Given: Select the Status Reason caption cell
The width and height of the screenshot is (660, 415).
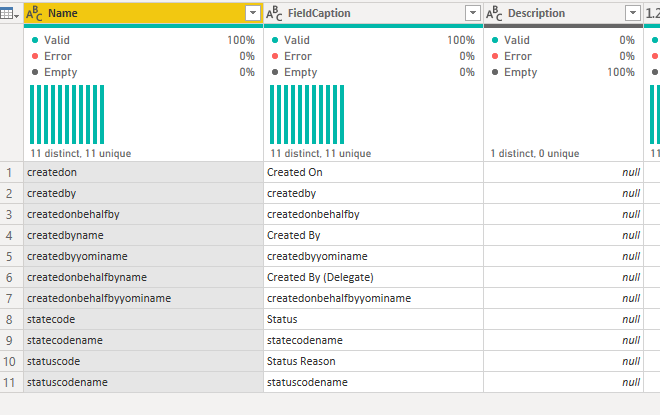Looking at the screenshot, I should (x=373, y=362).
